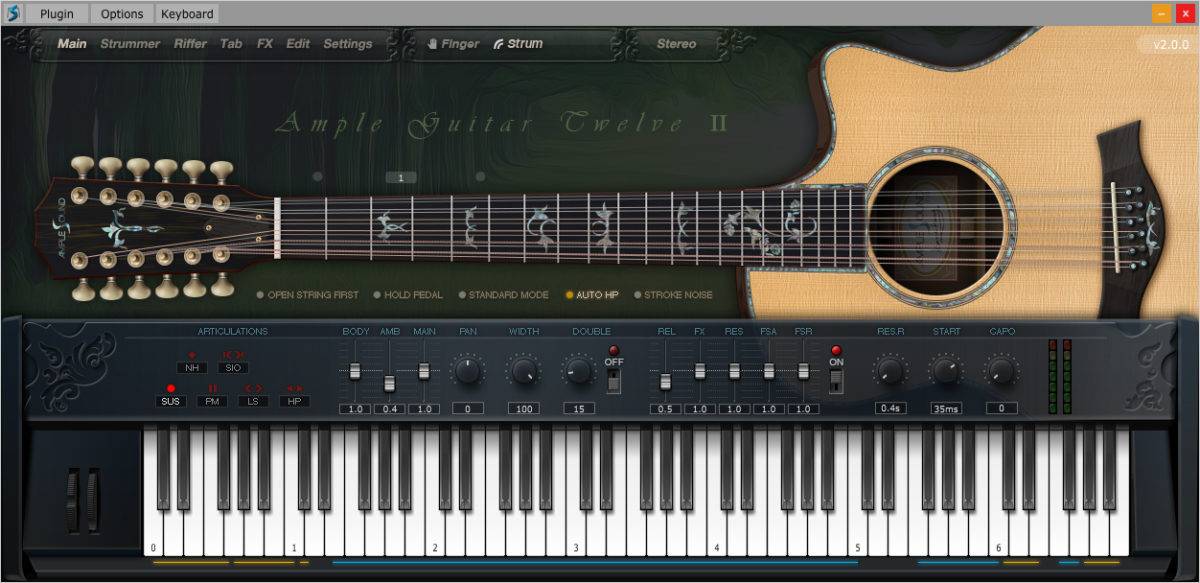Click the AMB fader handle
Screen dimensions: 1200x583
pos(389,383)
